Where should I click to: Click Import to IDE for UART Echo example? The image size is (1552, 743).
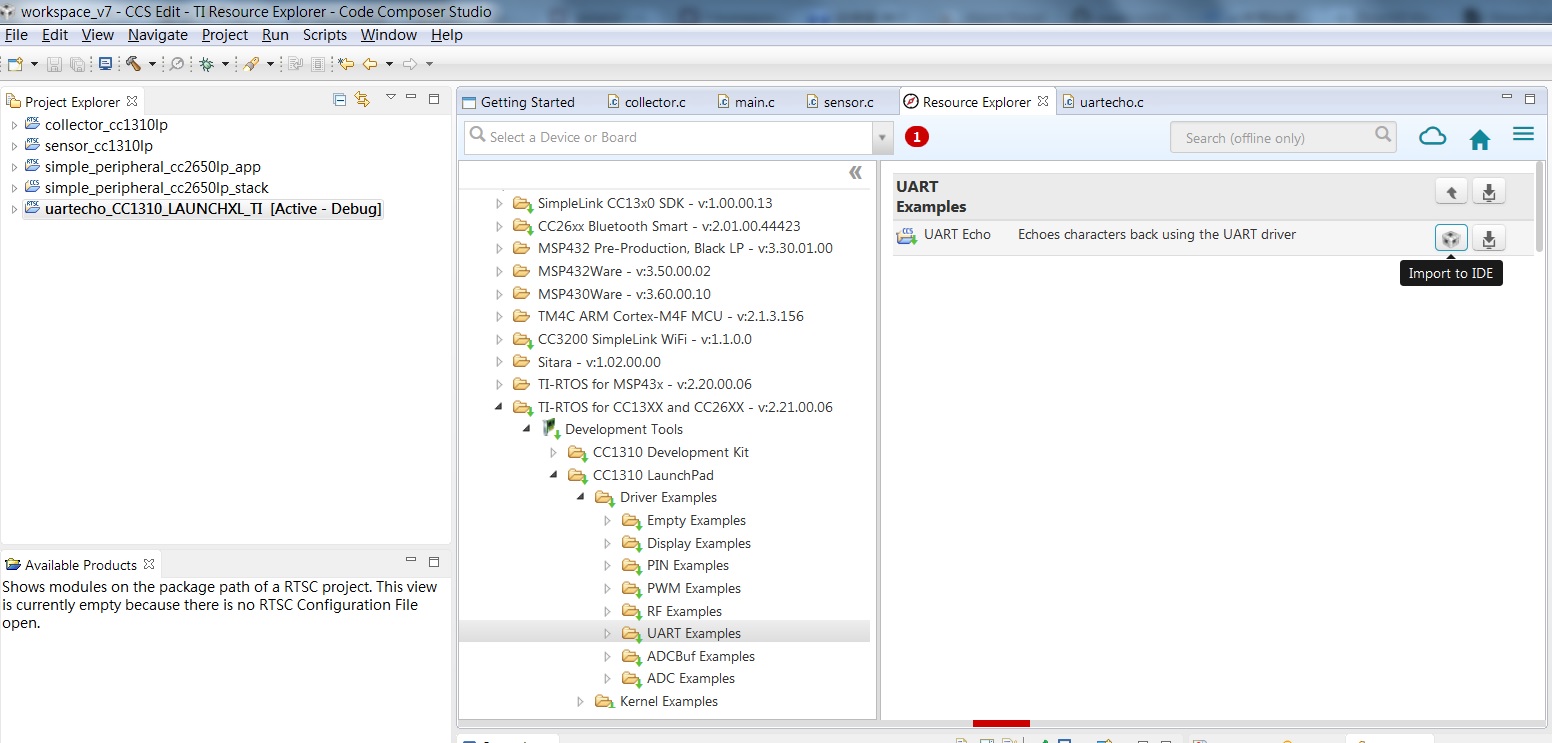[x=1451, y=238]
